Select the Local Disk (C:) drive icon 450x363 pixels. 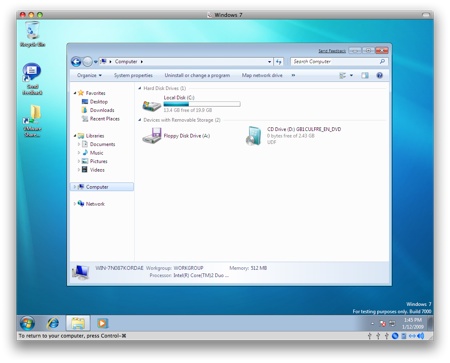tap(152, 105)
